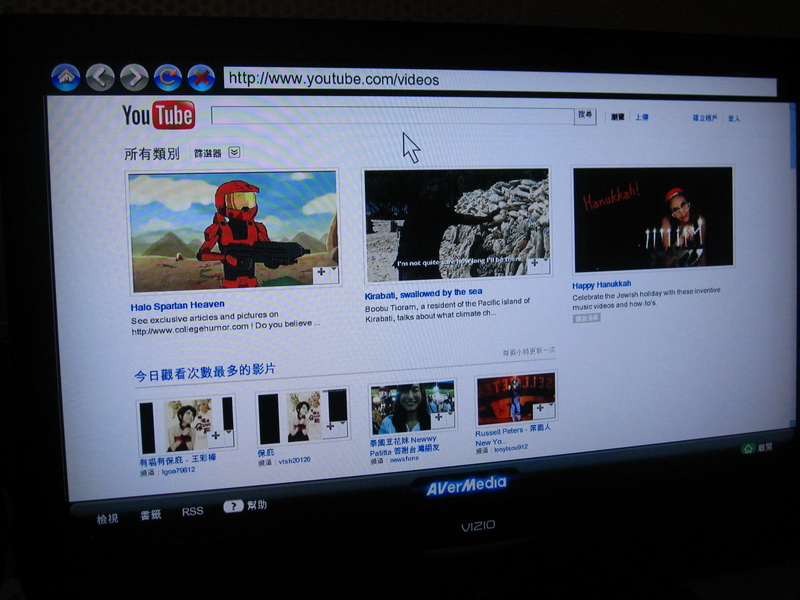Open the Russell Peters stage thumbnail
Screen dimensions: 800x600
(516, 398)
